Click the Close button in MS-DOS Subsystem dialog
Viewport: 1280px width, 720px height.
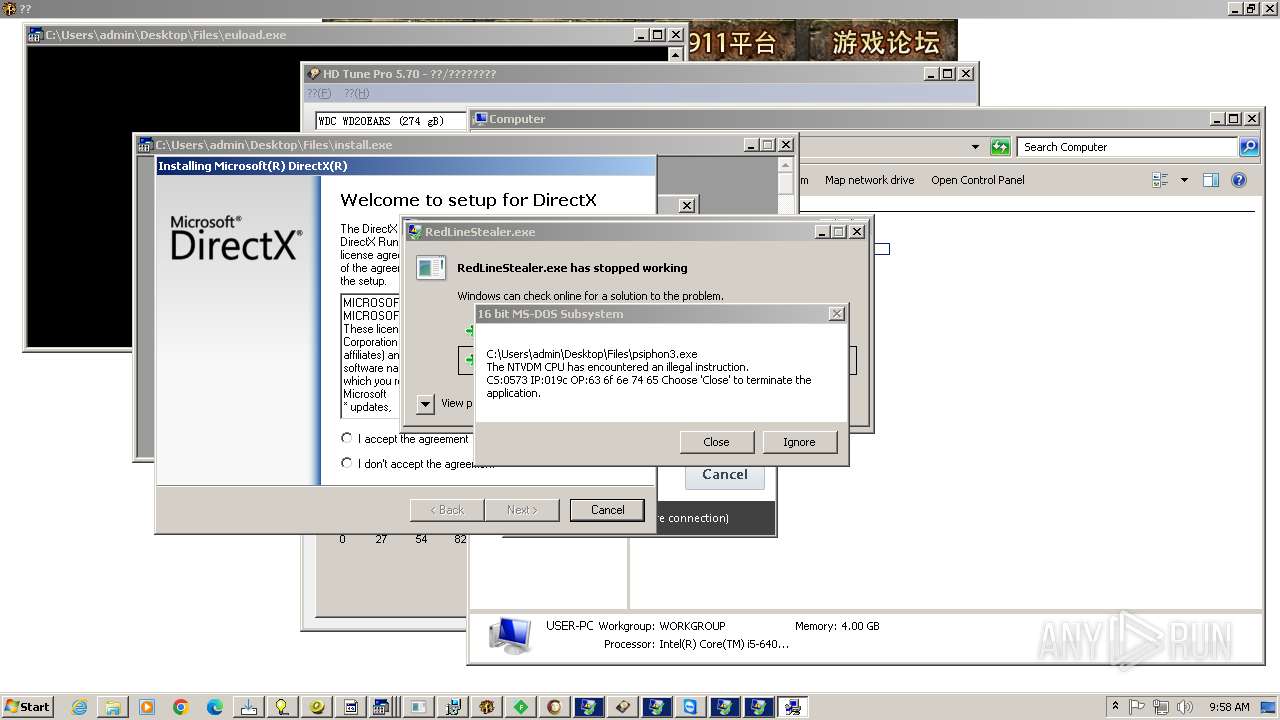(716, 442)
